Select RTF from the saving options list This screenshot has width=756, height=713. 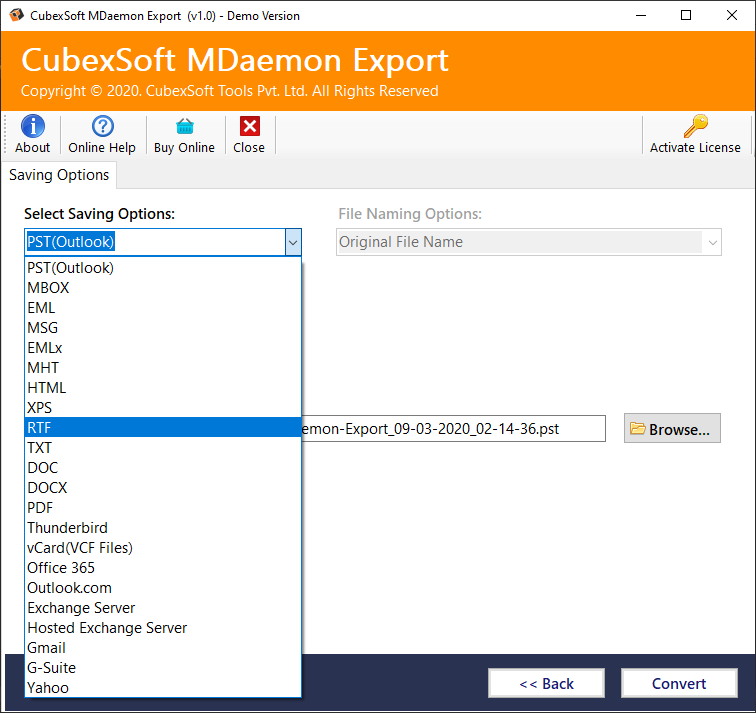(x=162, y=428)
